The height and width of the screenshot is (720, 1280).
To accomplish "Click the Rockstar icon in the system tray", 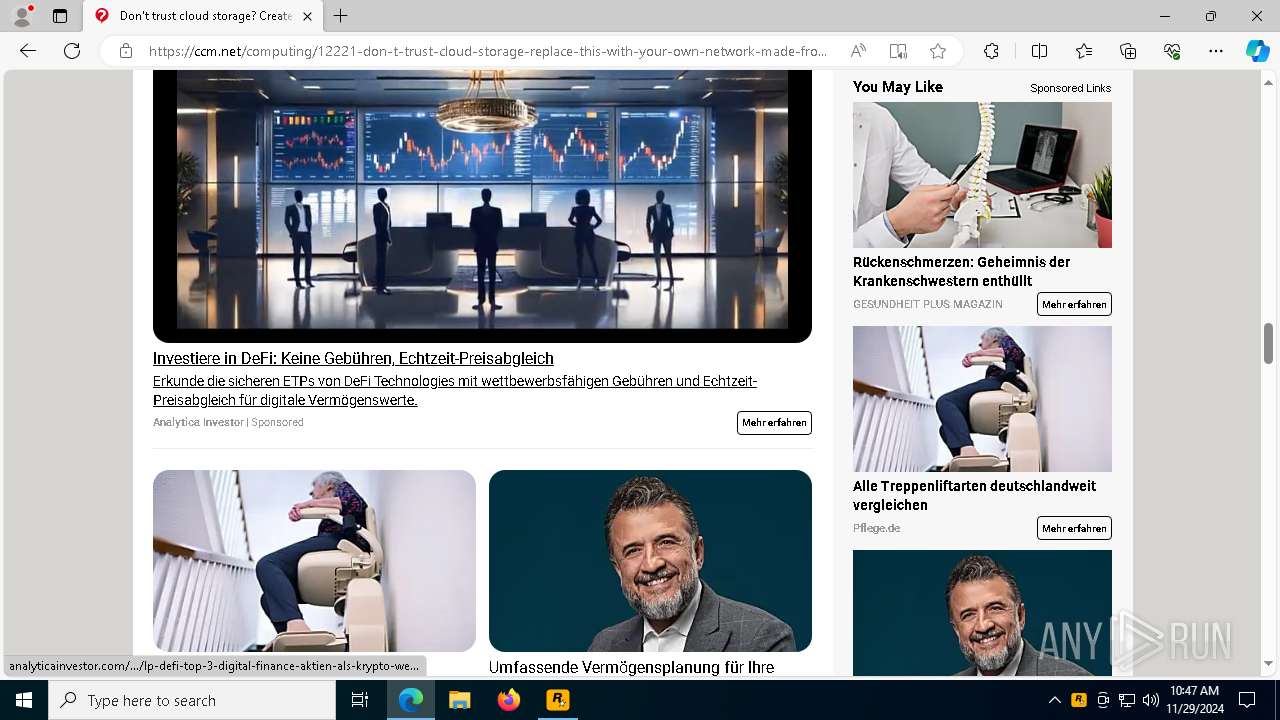I will (x=1079, y=700).
